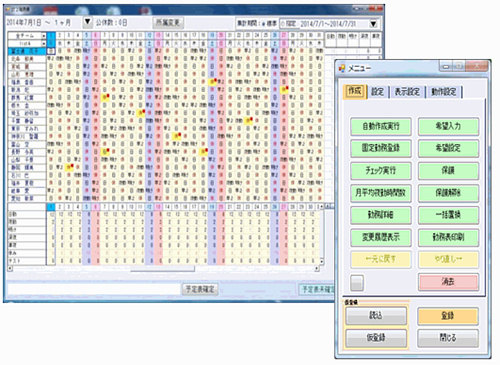
Task: Click the 保護 button
Action: 448,171
